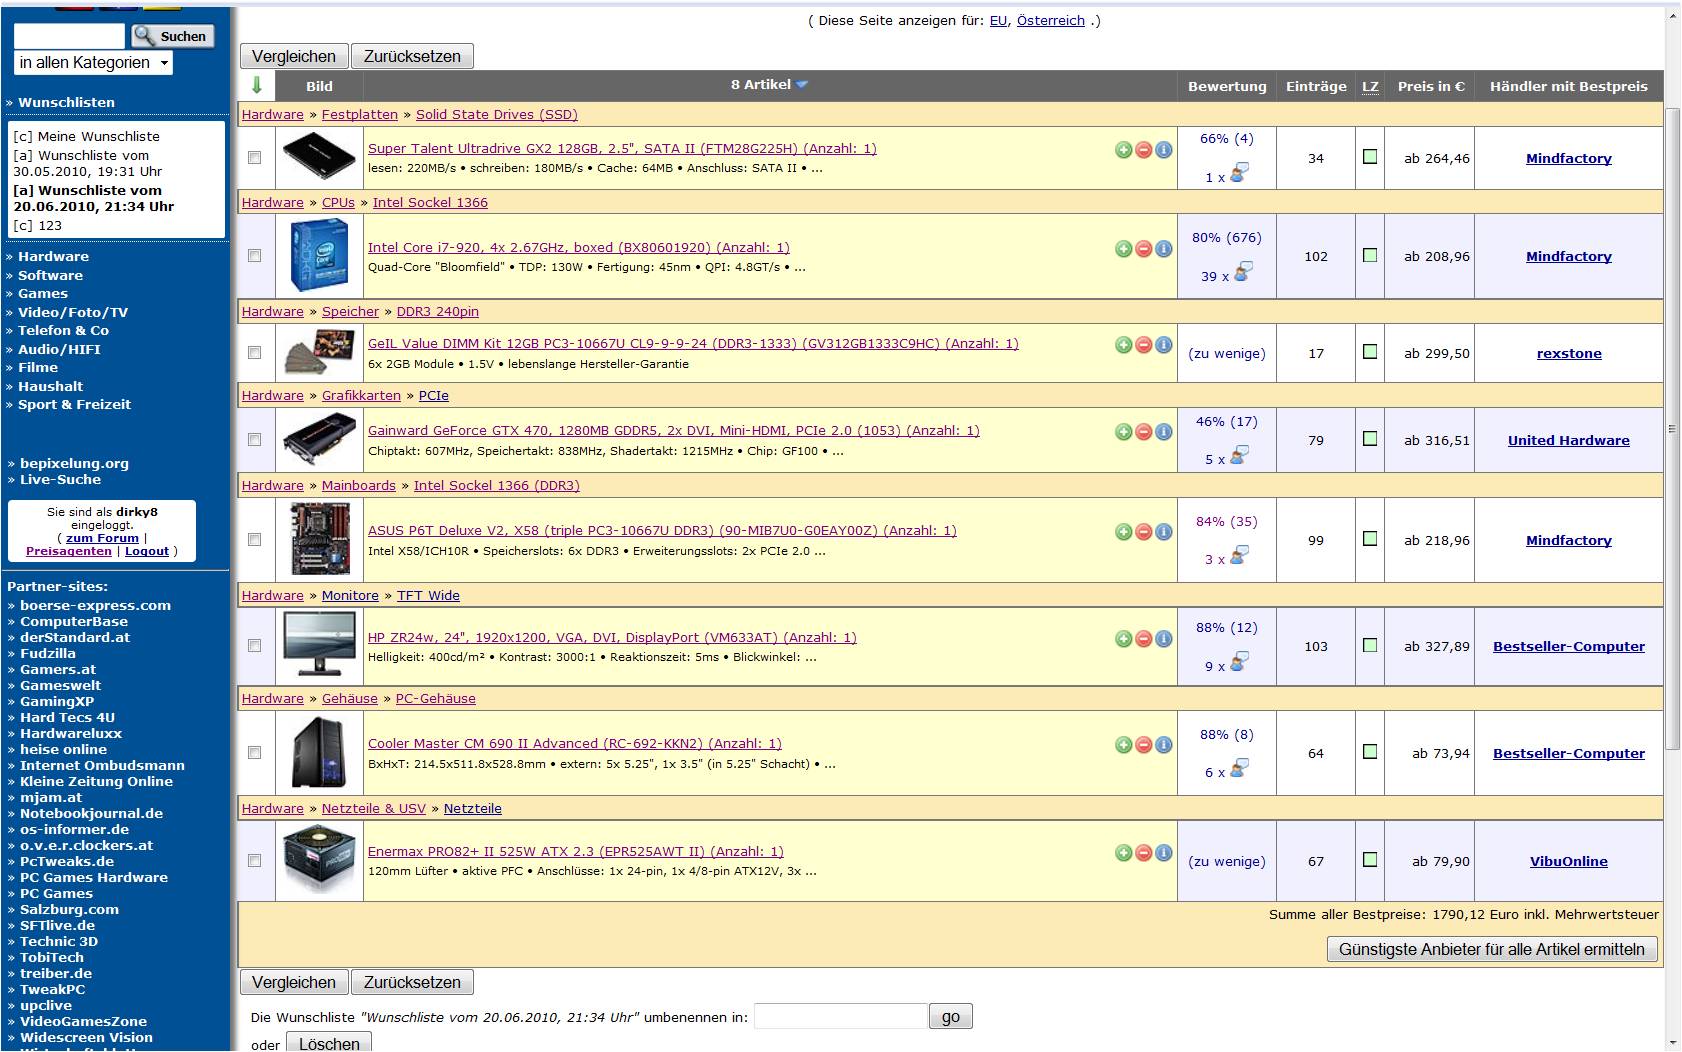Go to Software in the sidebar menu
Screen dimensions: 1682x1052
click(x=50, y=276)
